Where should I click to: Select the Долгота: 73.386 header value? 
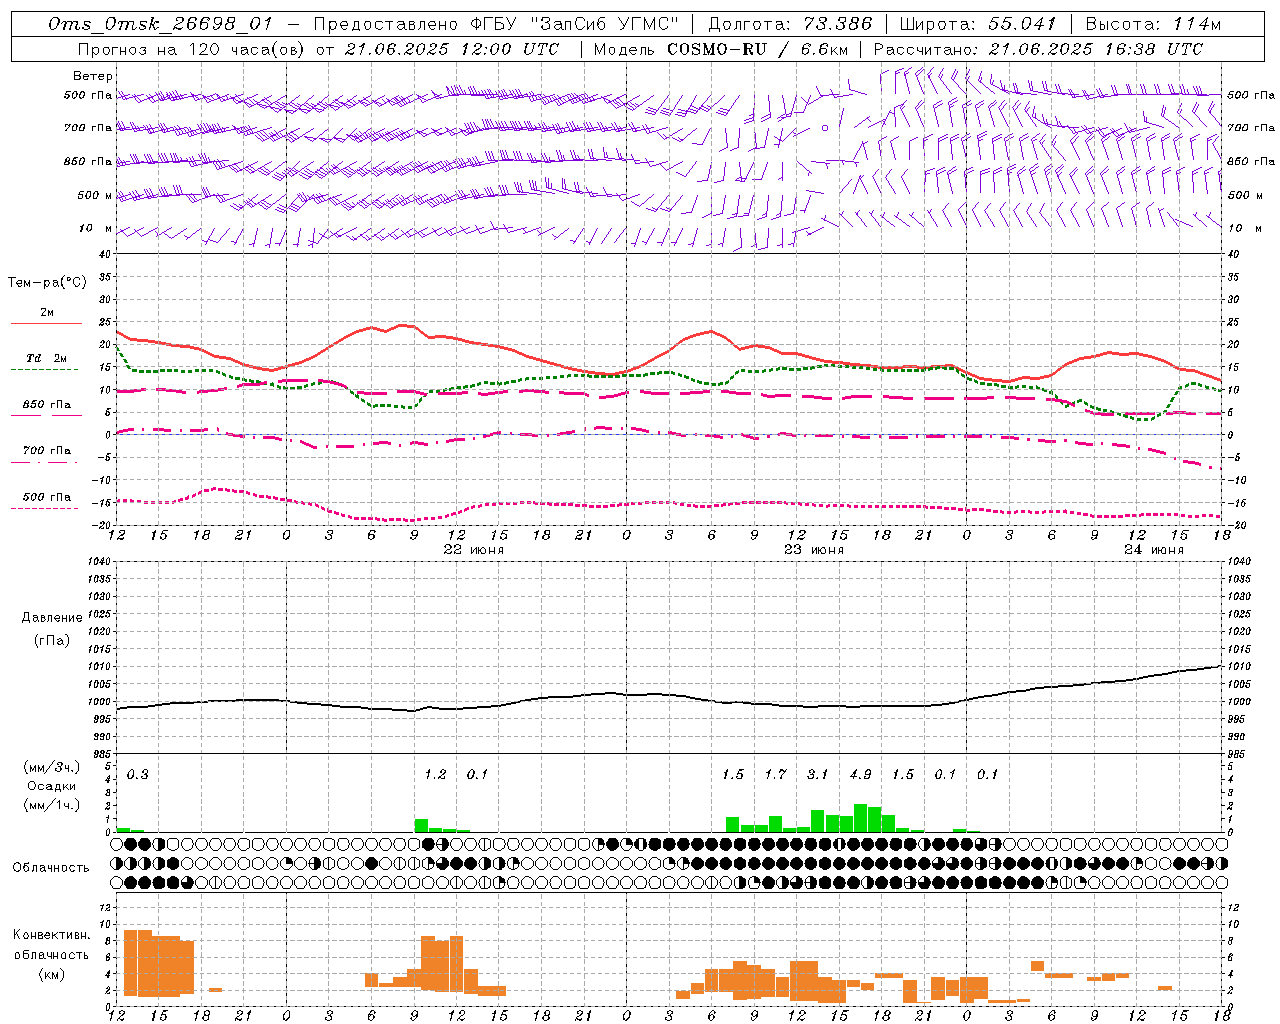(x=790, y=24)
